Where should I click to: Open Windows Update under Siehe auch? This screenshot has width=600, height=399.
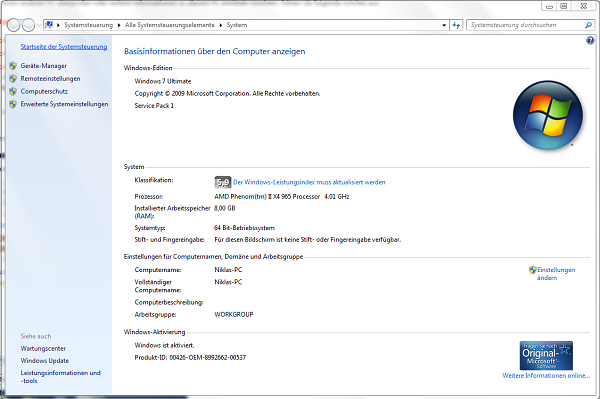pos(45,361)
